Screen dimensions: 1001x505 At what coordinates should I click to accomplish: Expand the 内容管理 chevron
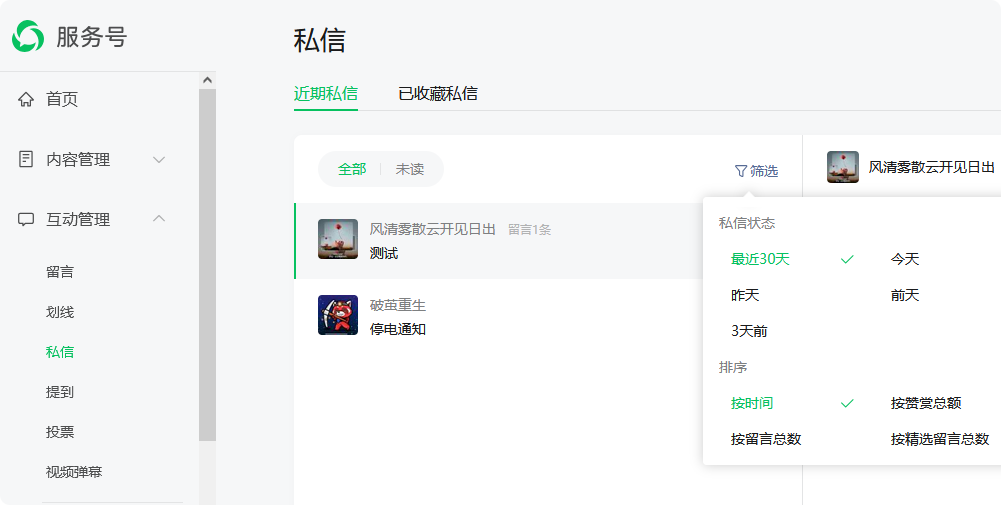160,160
